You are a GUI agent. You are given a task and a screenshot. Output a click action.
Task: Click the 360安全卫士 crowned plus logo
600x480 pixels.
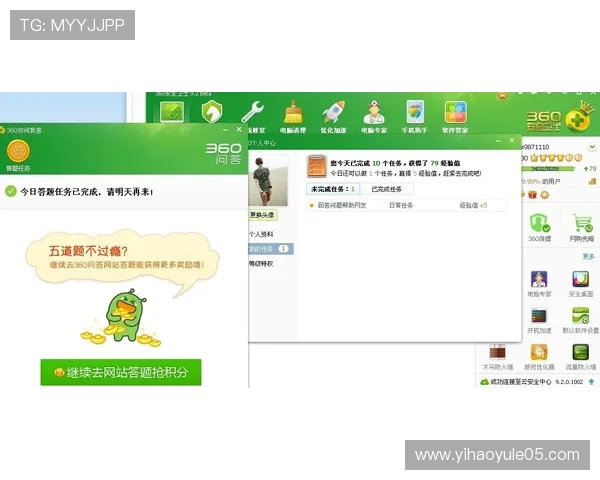[x=579, y=119]
